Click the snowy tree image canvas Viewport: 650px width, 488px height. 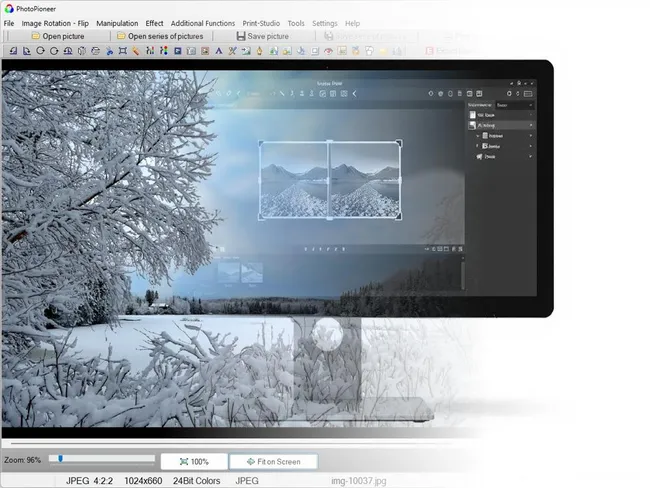point(150,250)
